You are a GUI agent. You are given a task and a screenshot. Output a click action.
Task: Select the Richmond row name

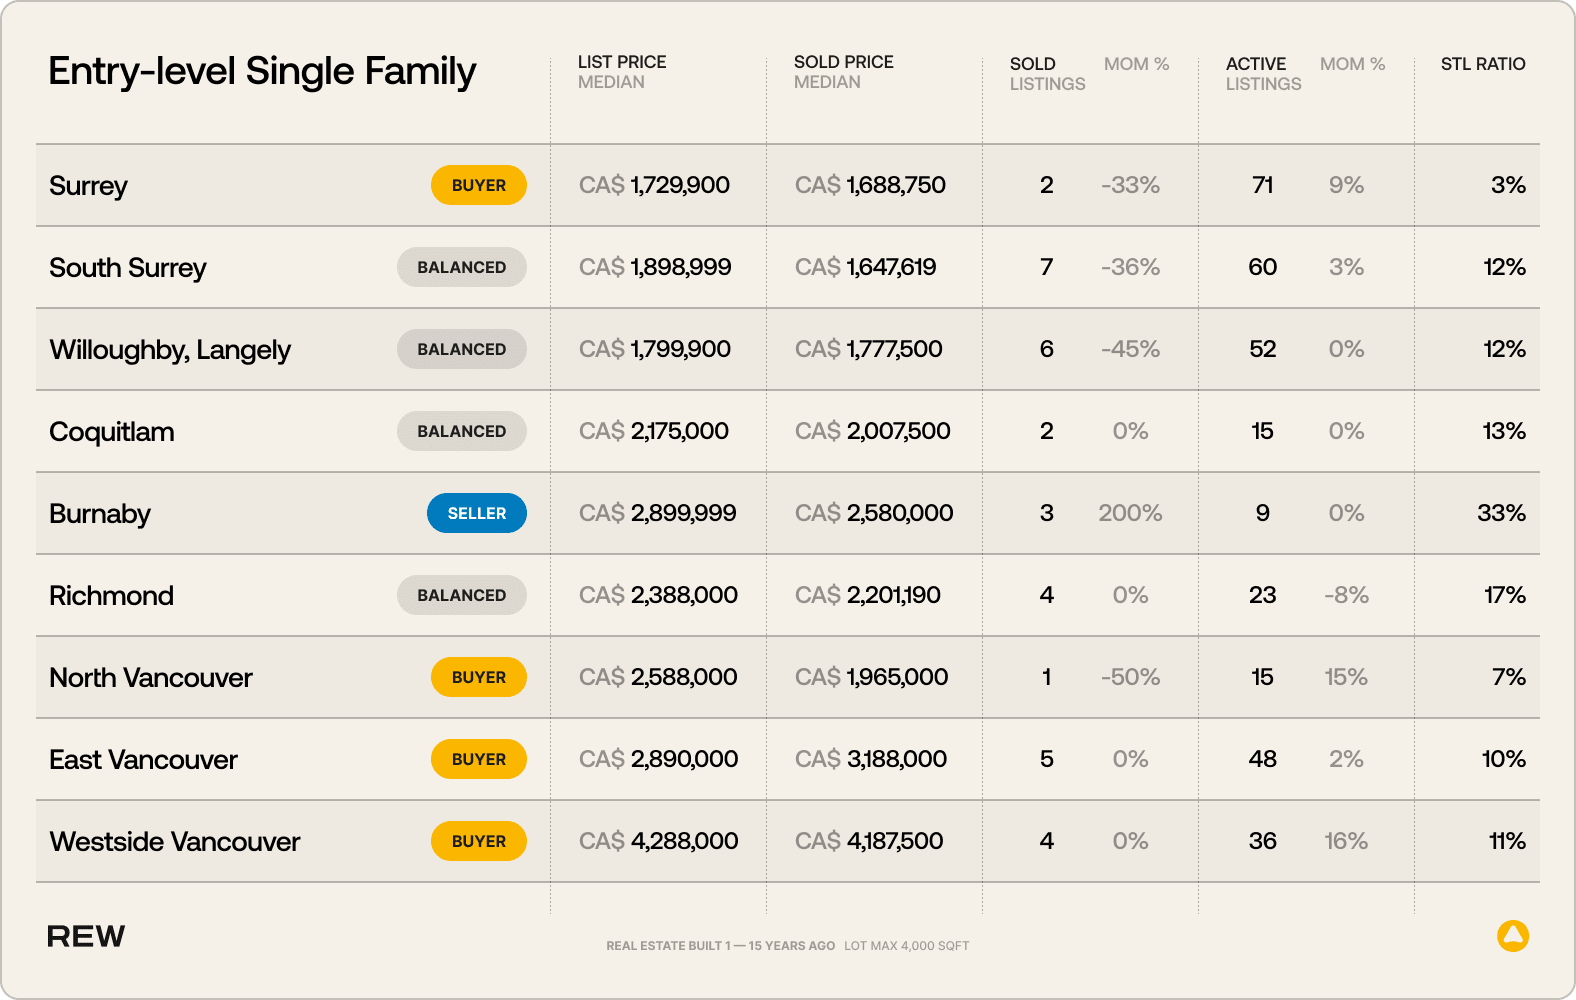point(112,596)
